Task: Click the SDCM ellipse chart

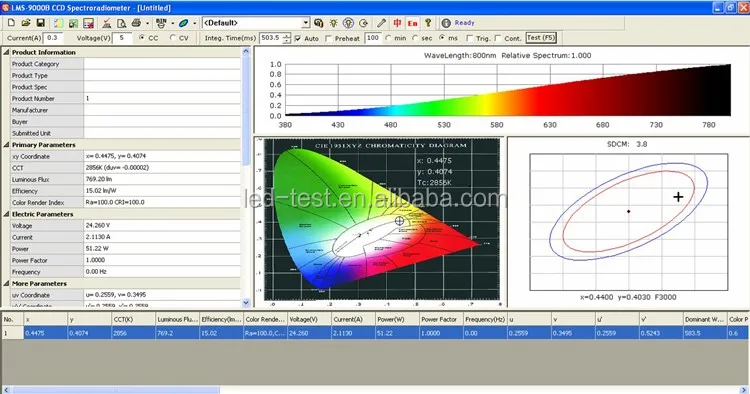Action: [629, 222]
